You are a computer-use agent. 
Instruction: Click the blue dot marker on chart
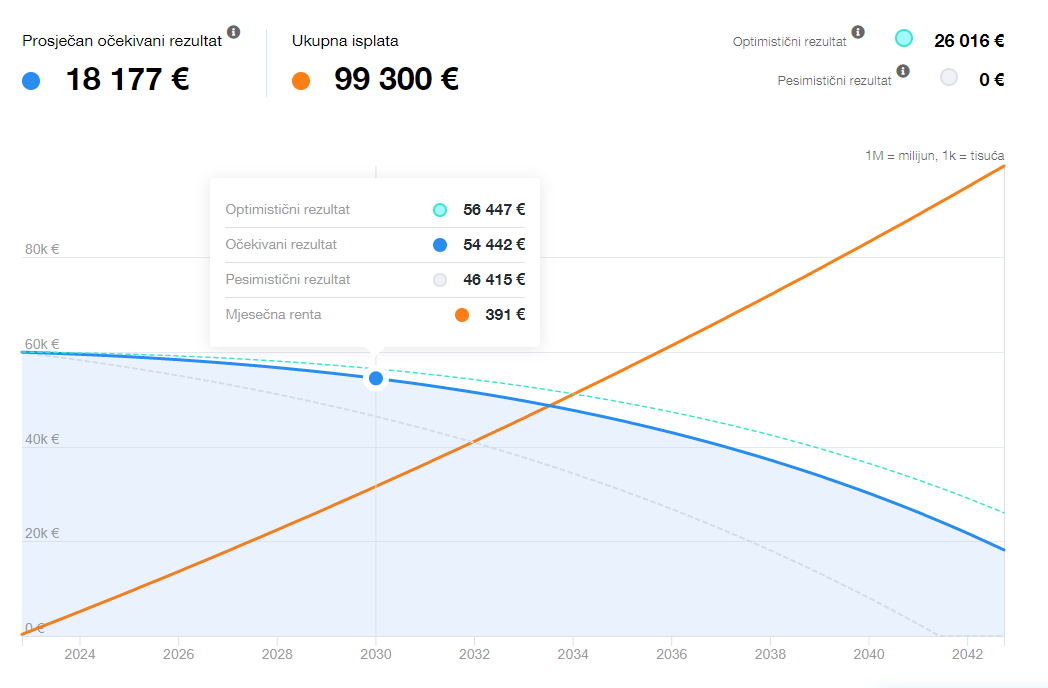376,378
